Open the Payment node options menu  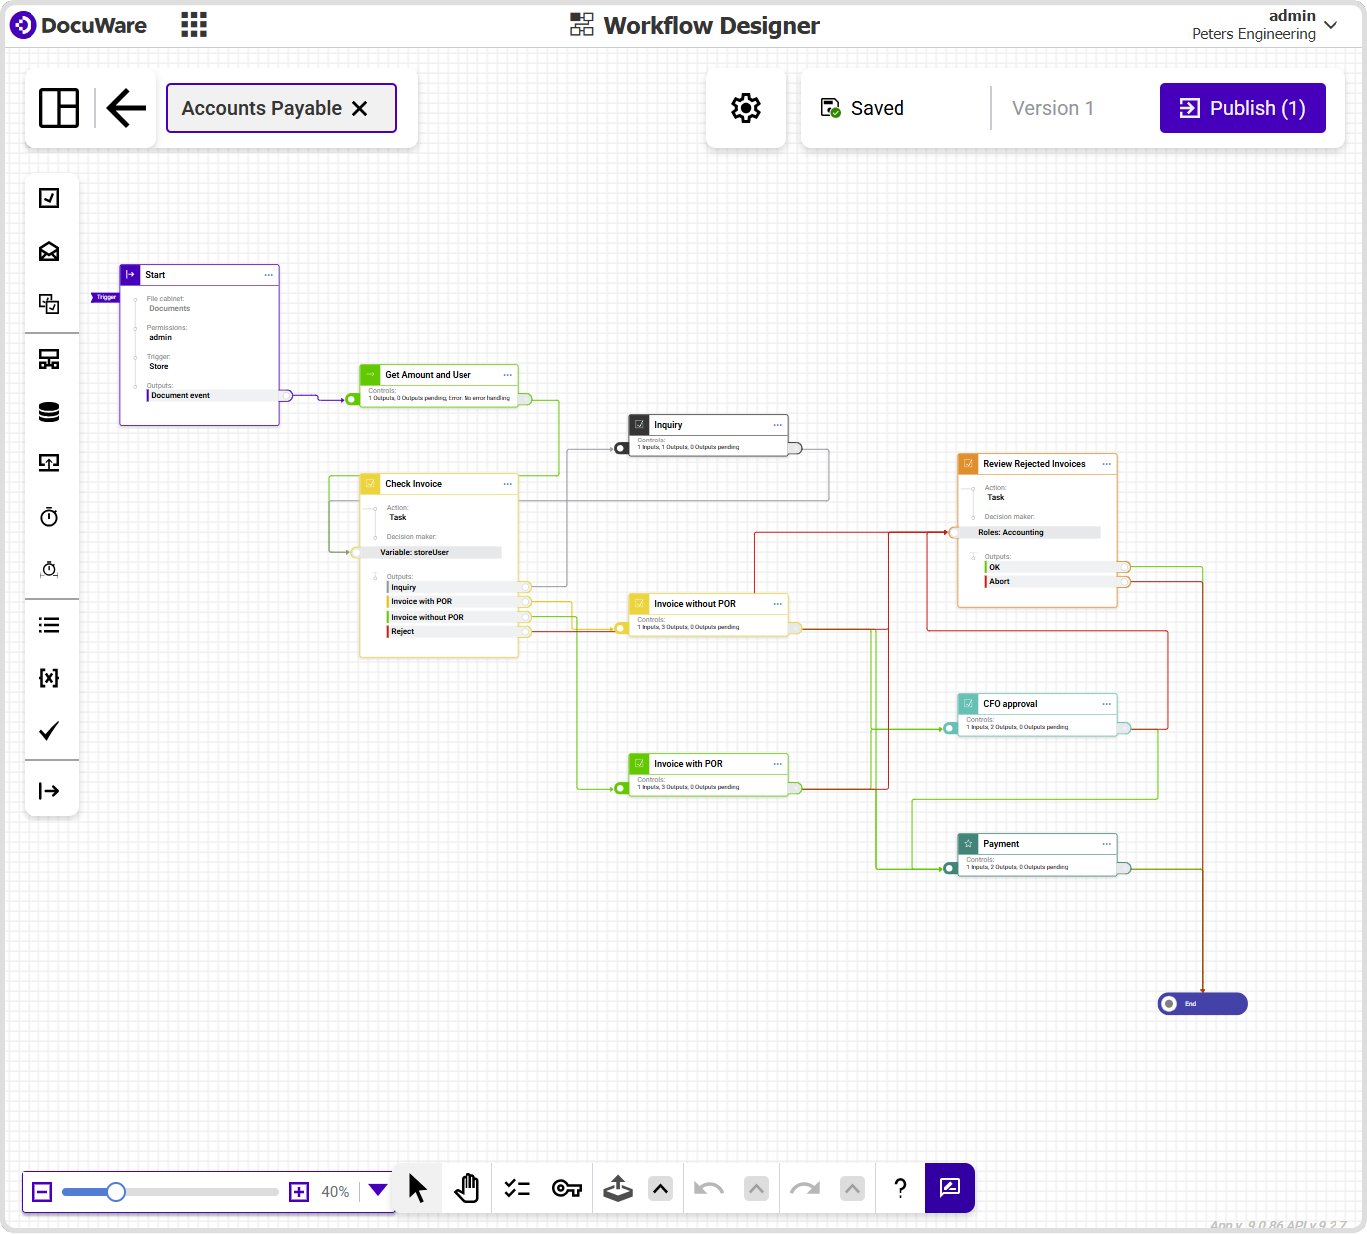click(1107, 844)
